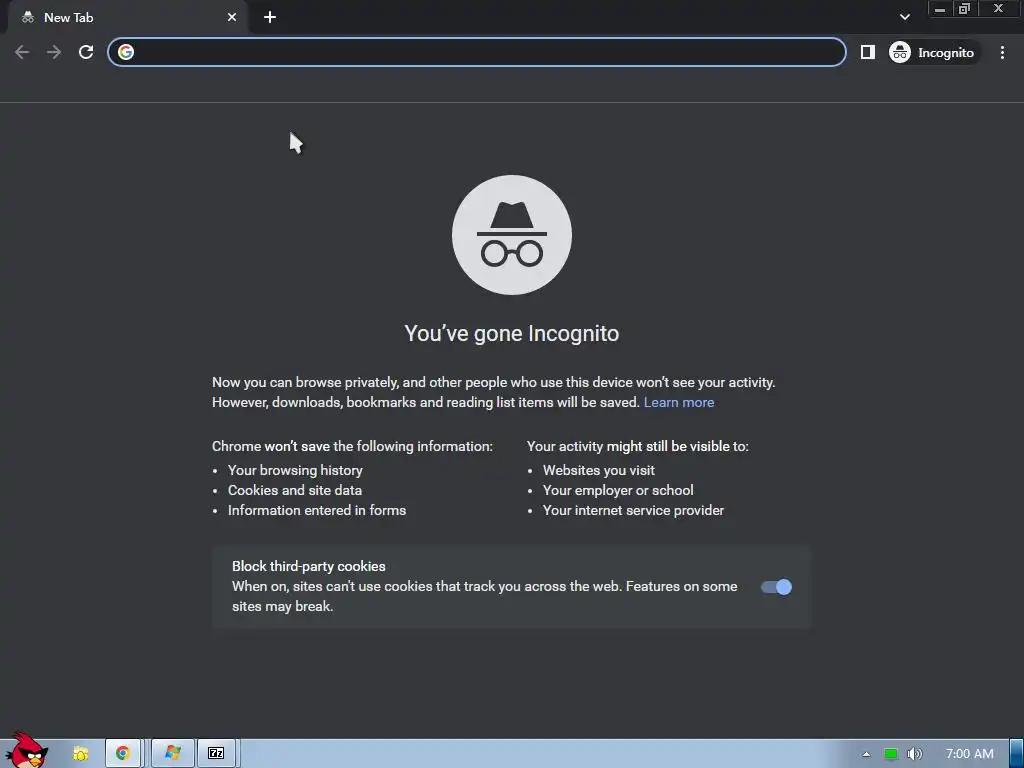Open the Incognito profile button
Viewport: 1024px width, 768px height.
pos(933,52)
